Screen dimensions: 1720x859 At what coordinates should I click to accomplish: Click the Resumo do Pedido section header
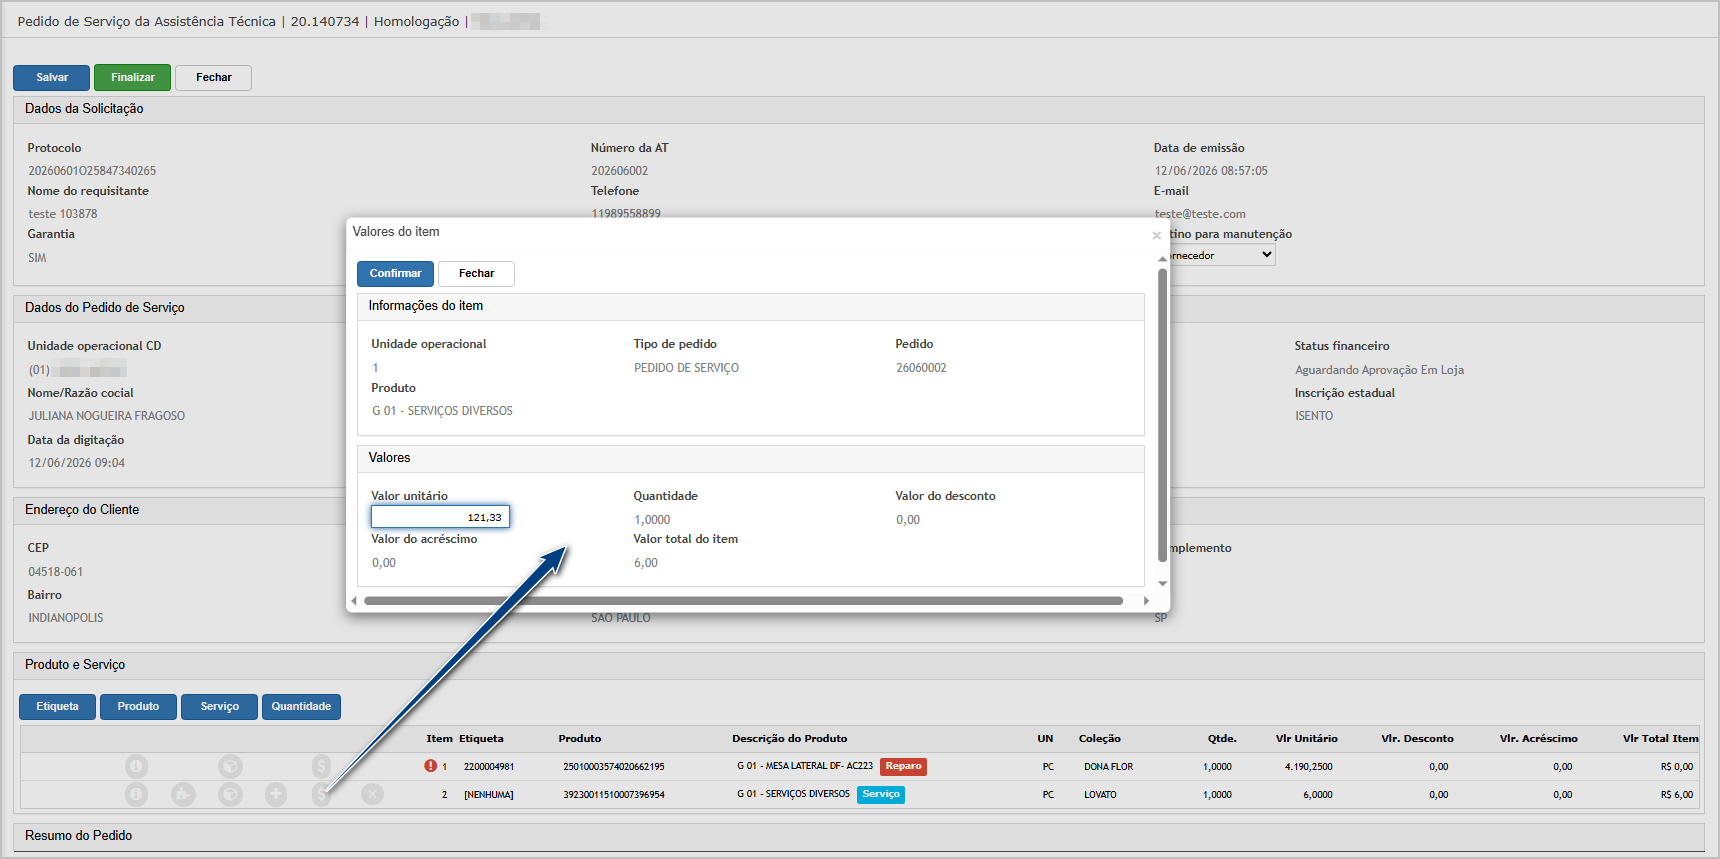(78, 836)
